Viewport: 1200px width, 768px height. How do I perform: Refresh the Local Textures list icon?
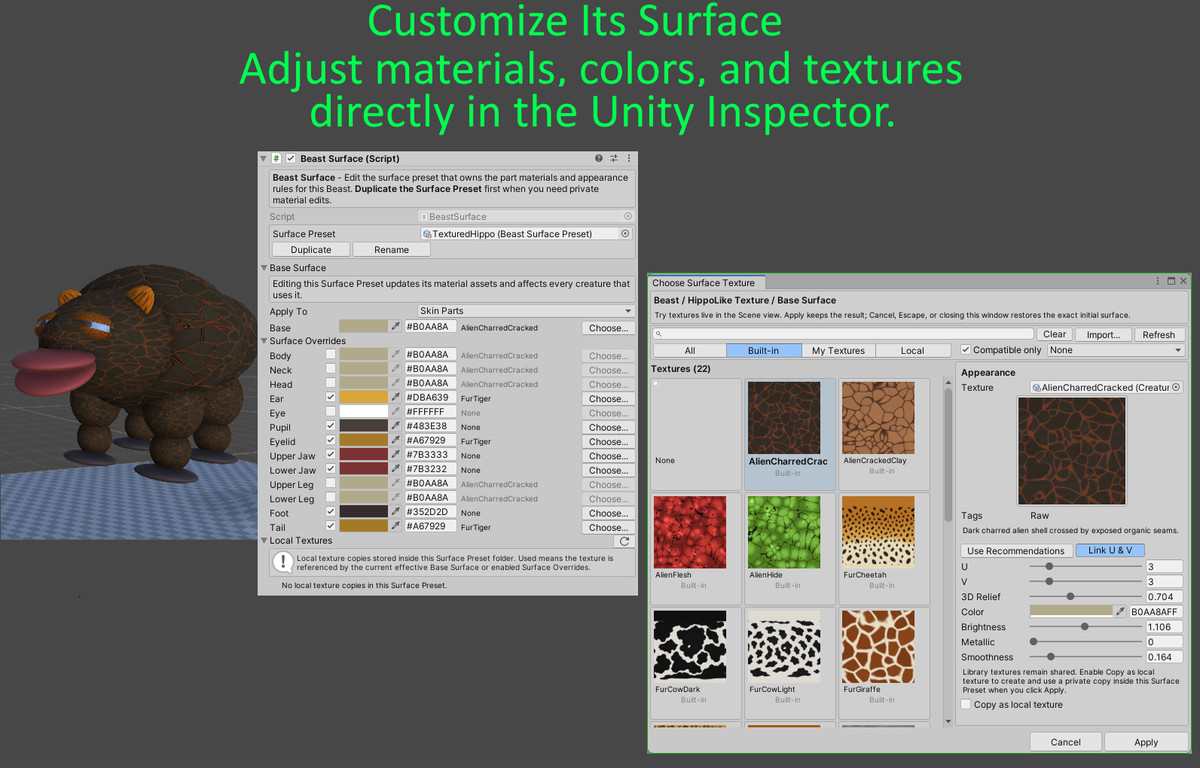[x=624, y=541]
